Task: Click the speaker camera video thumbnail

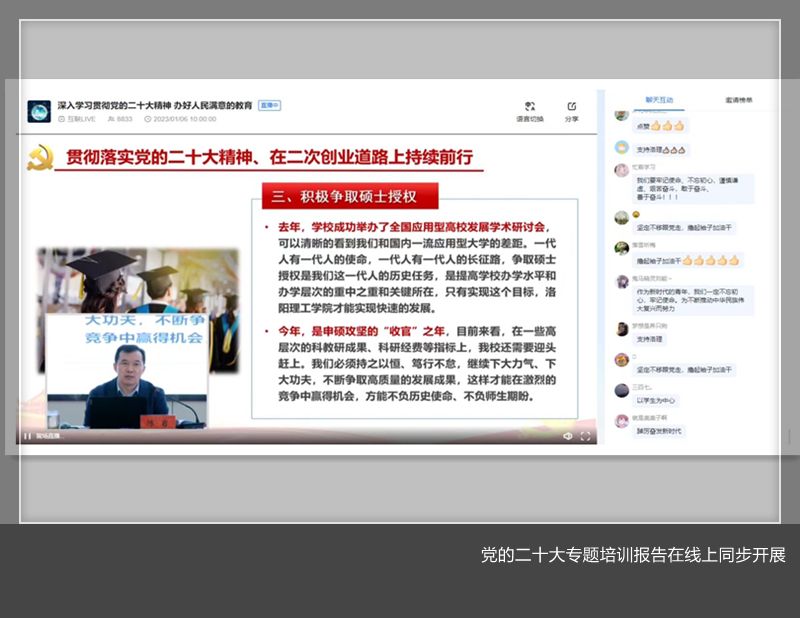Action: pyautogui.click(x=127, y=372)
